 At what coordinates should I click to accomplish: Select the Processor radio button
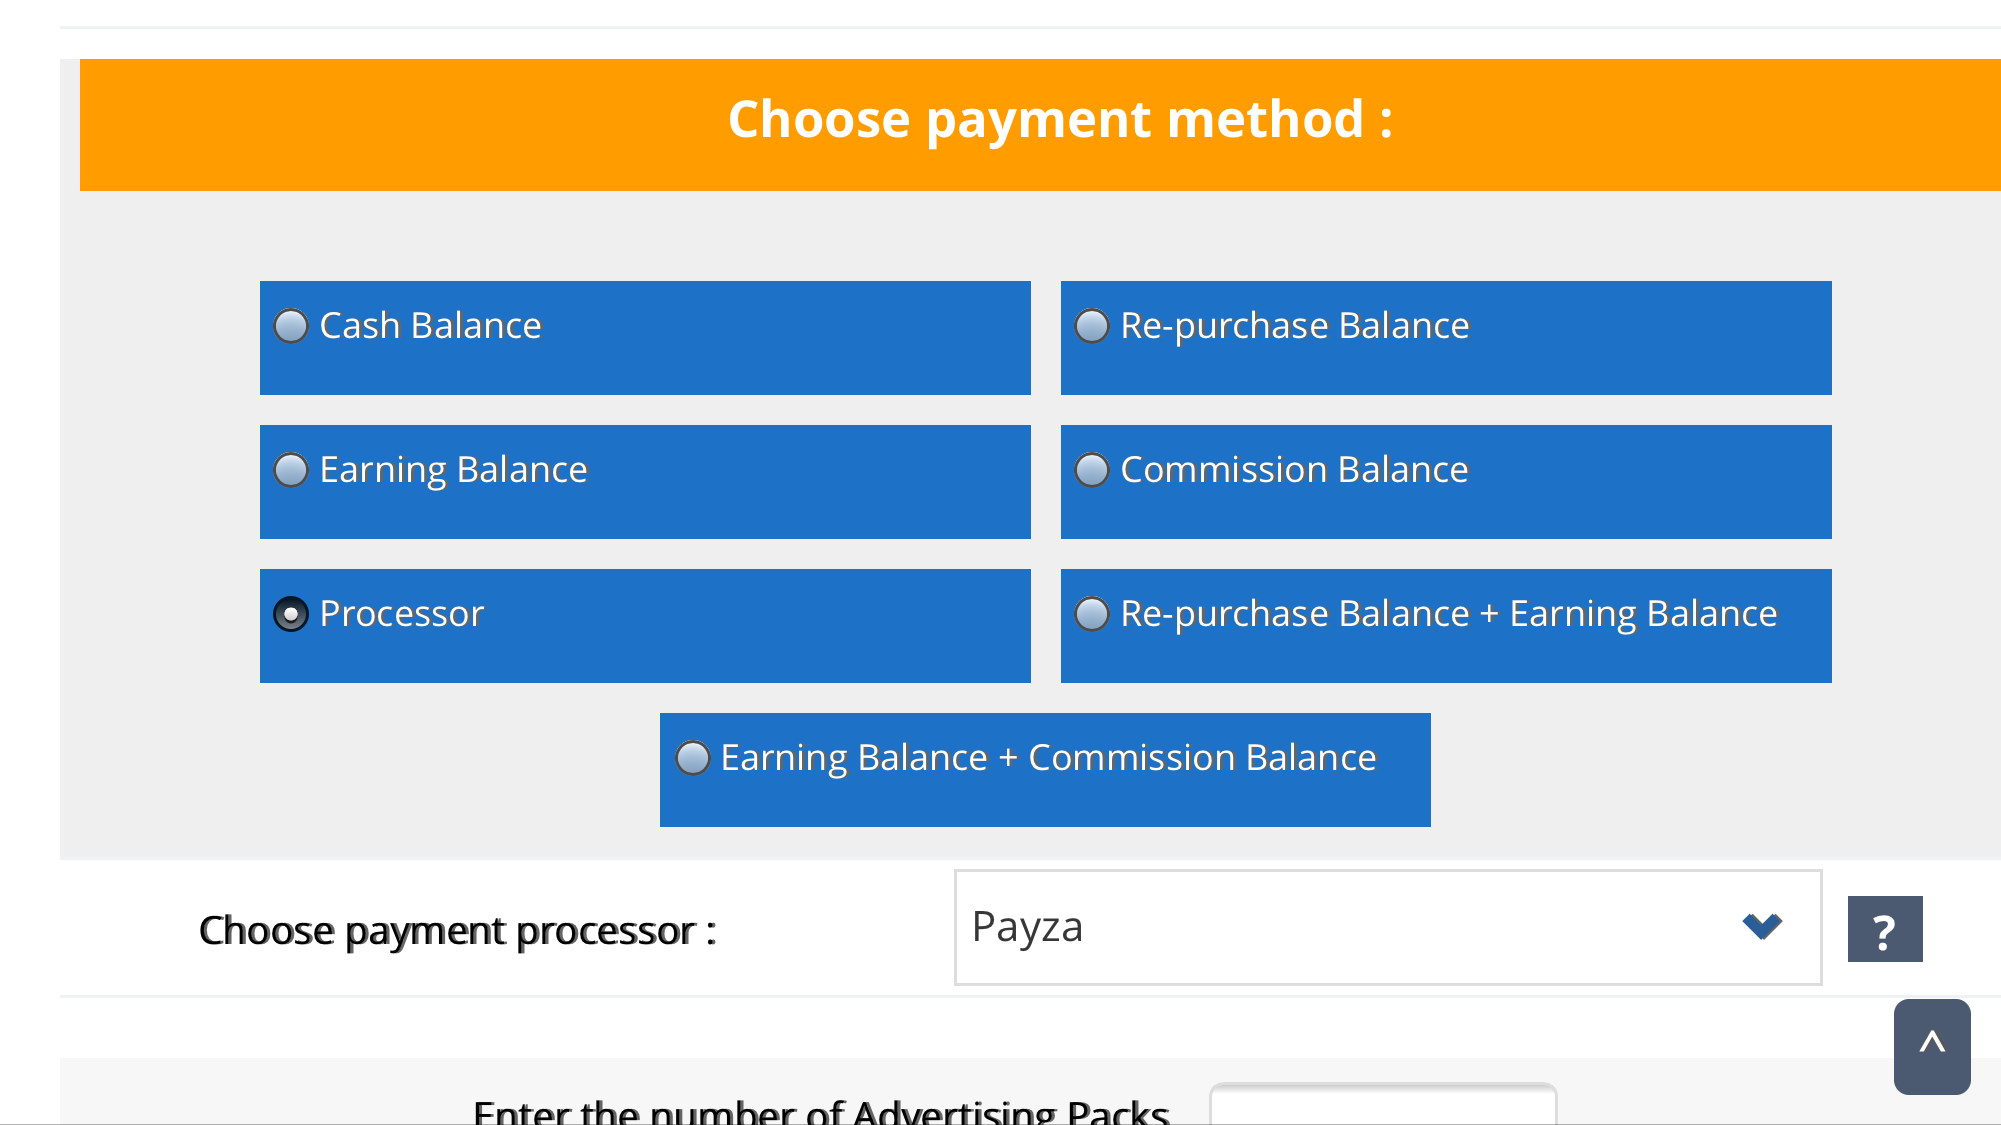coord(291,614)
